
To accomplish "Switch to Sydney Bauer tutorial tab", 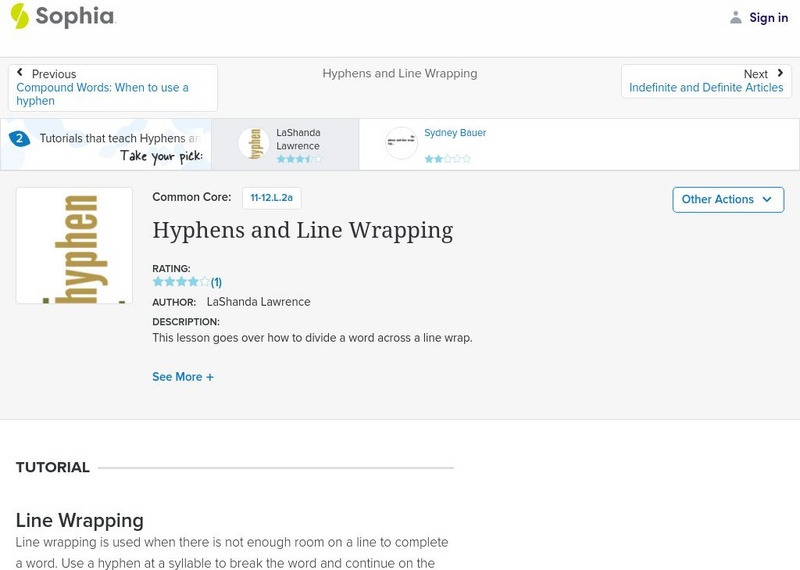I will click(455, 133).
